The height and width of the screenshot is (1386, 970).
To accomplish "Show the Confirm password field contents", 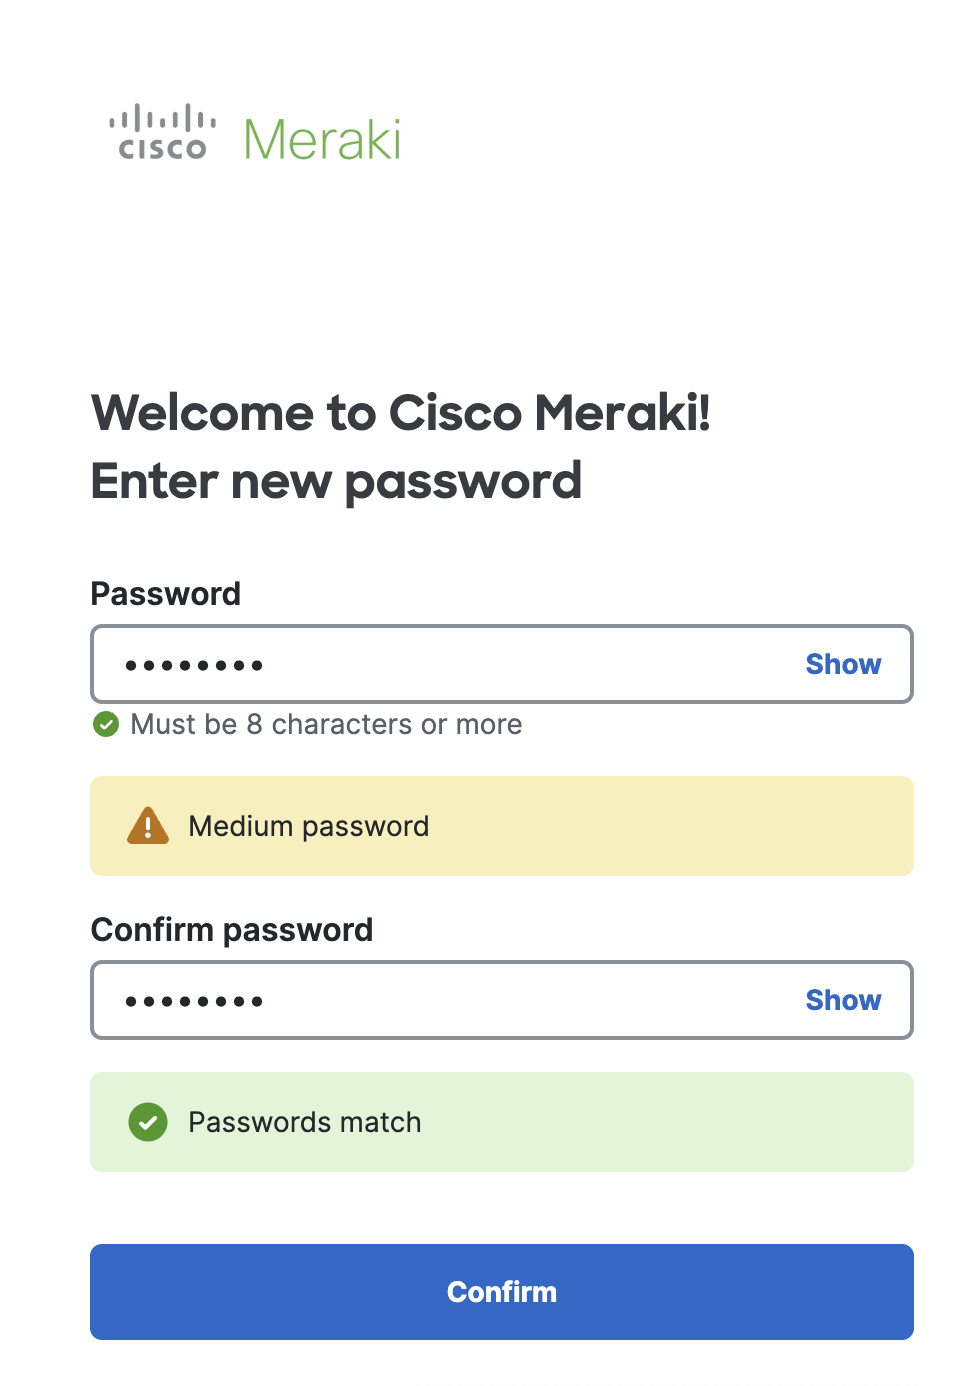I will pyautogui.click(x=843, y=1000).
